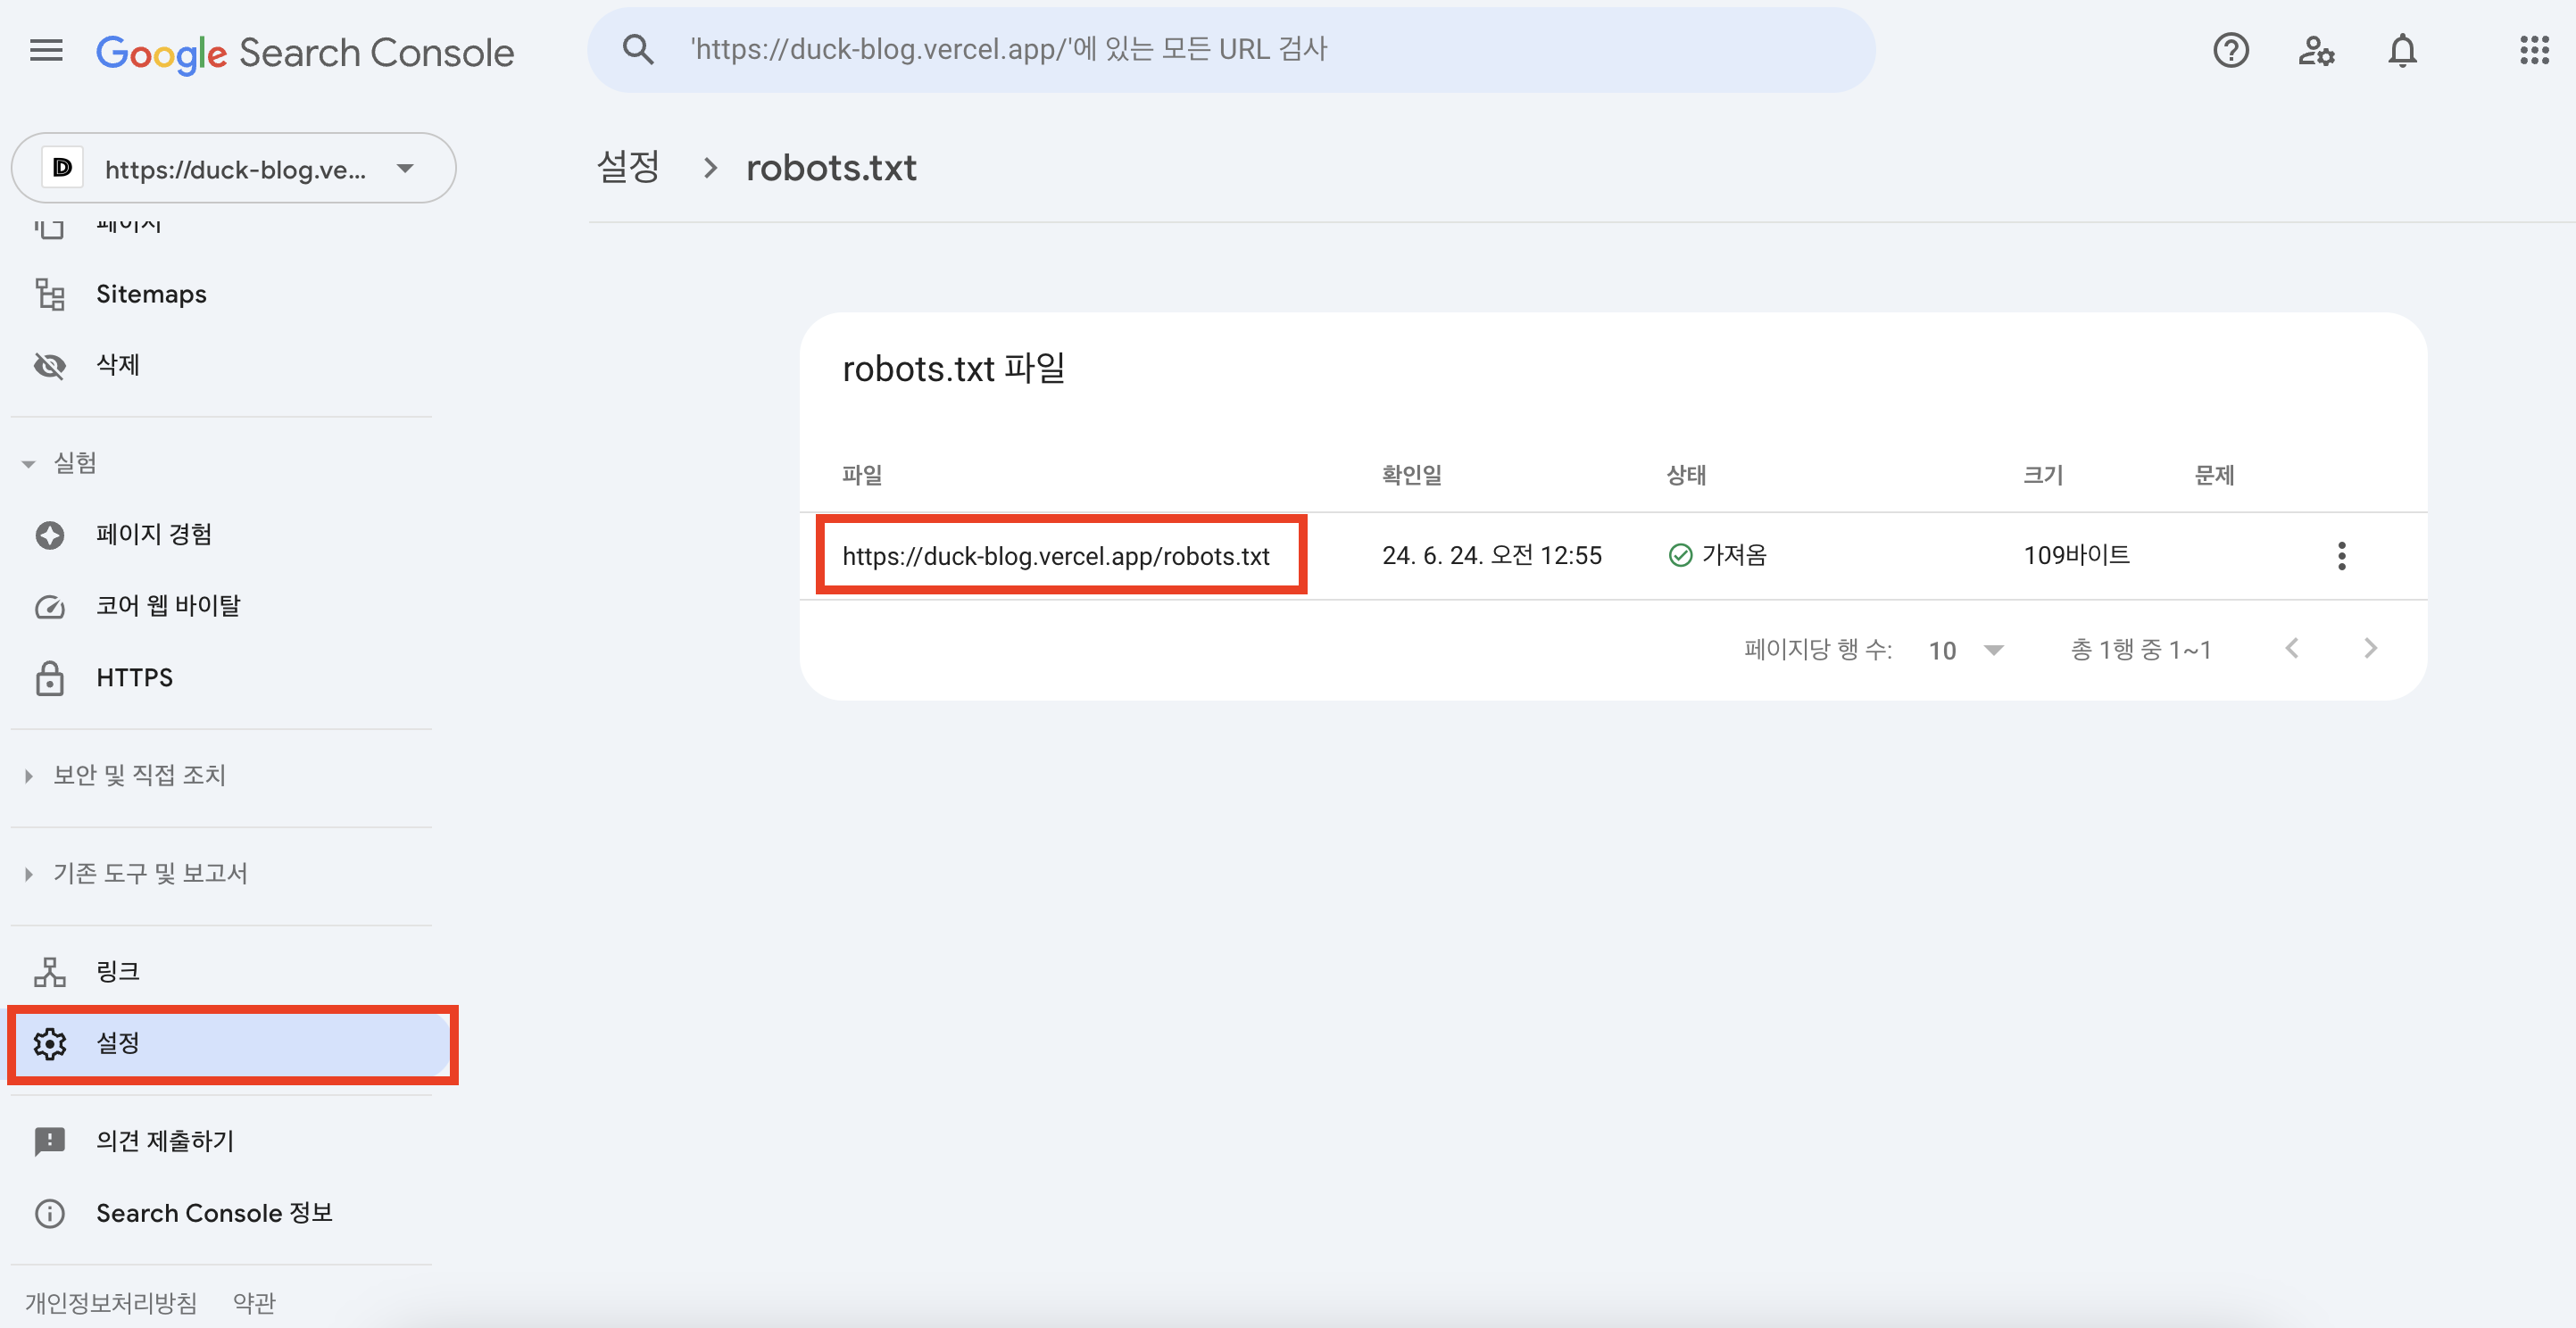Click the HTTPS lock report item
The width and height of the screenshot is (2576, 1328).
point(134,677)
